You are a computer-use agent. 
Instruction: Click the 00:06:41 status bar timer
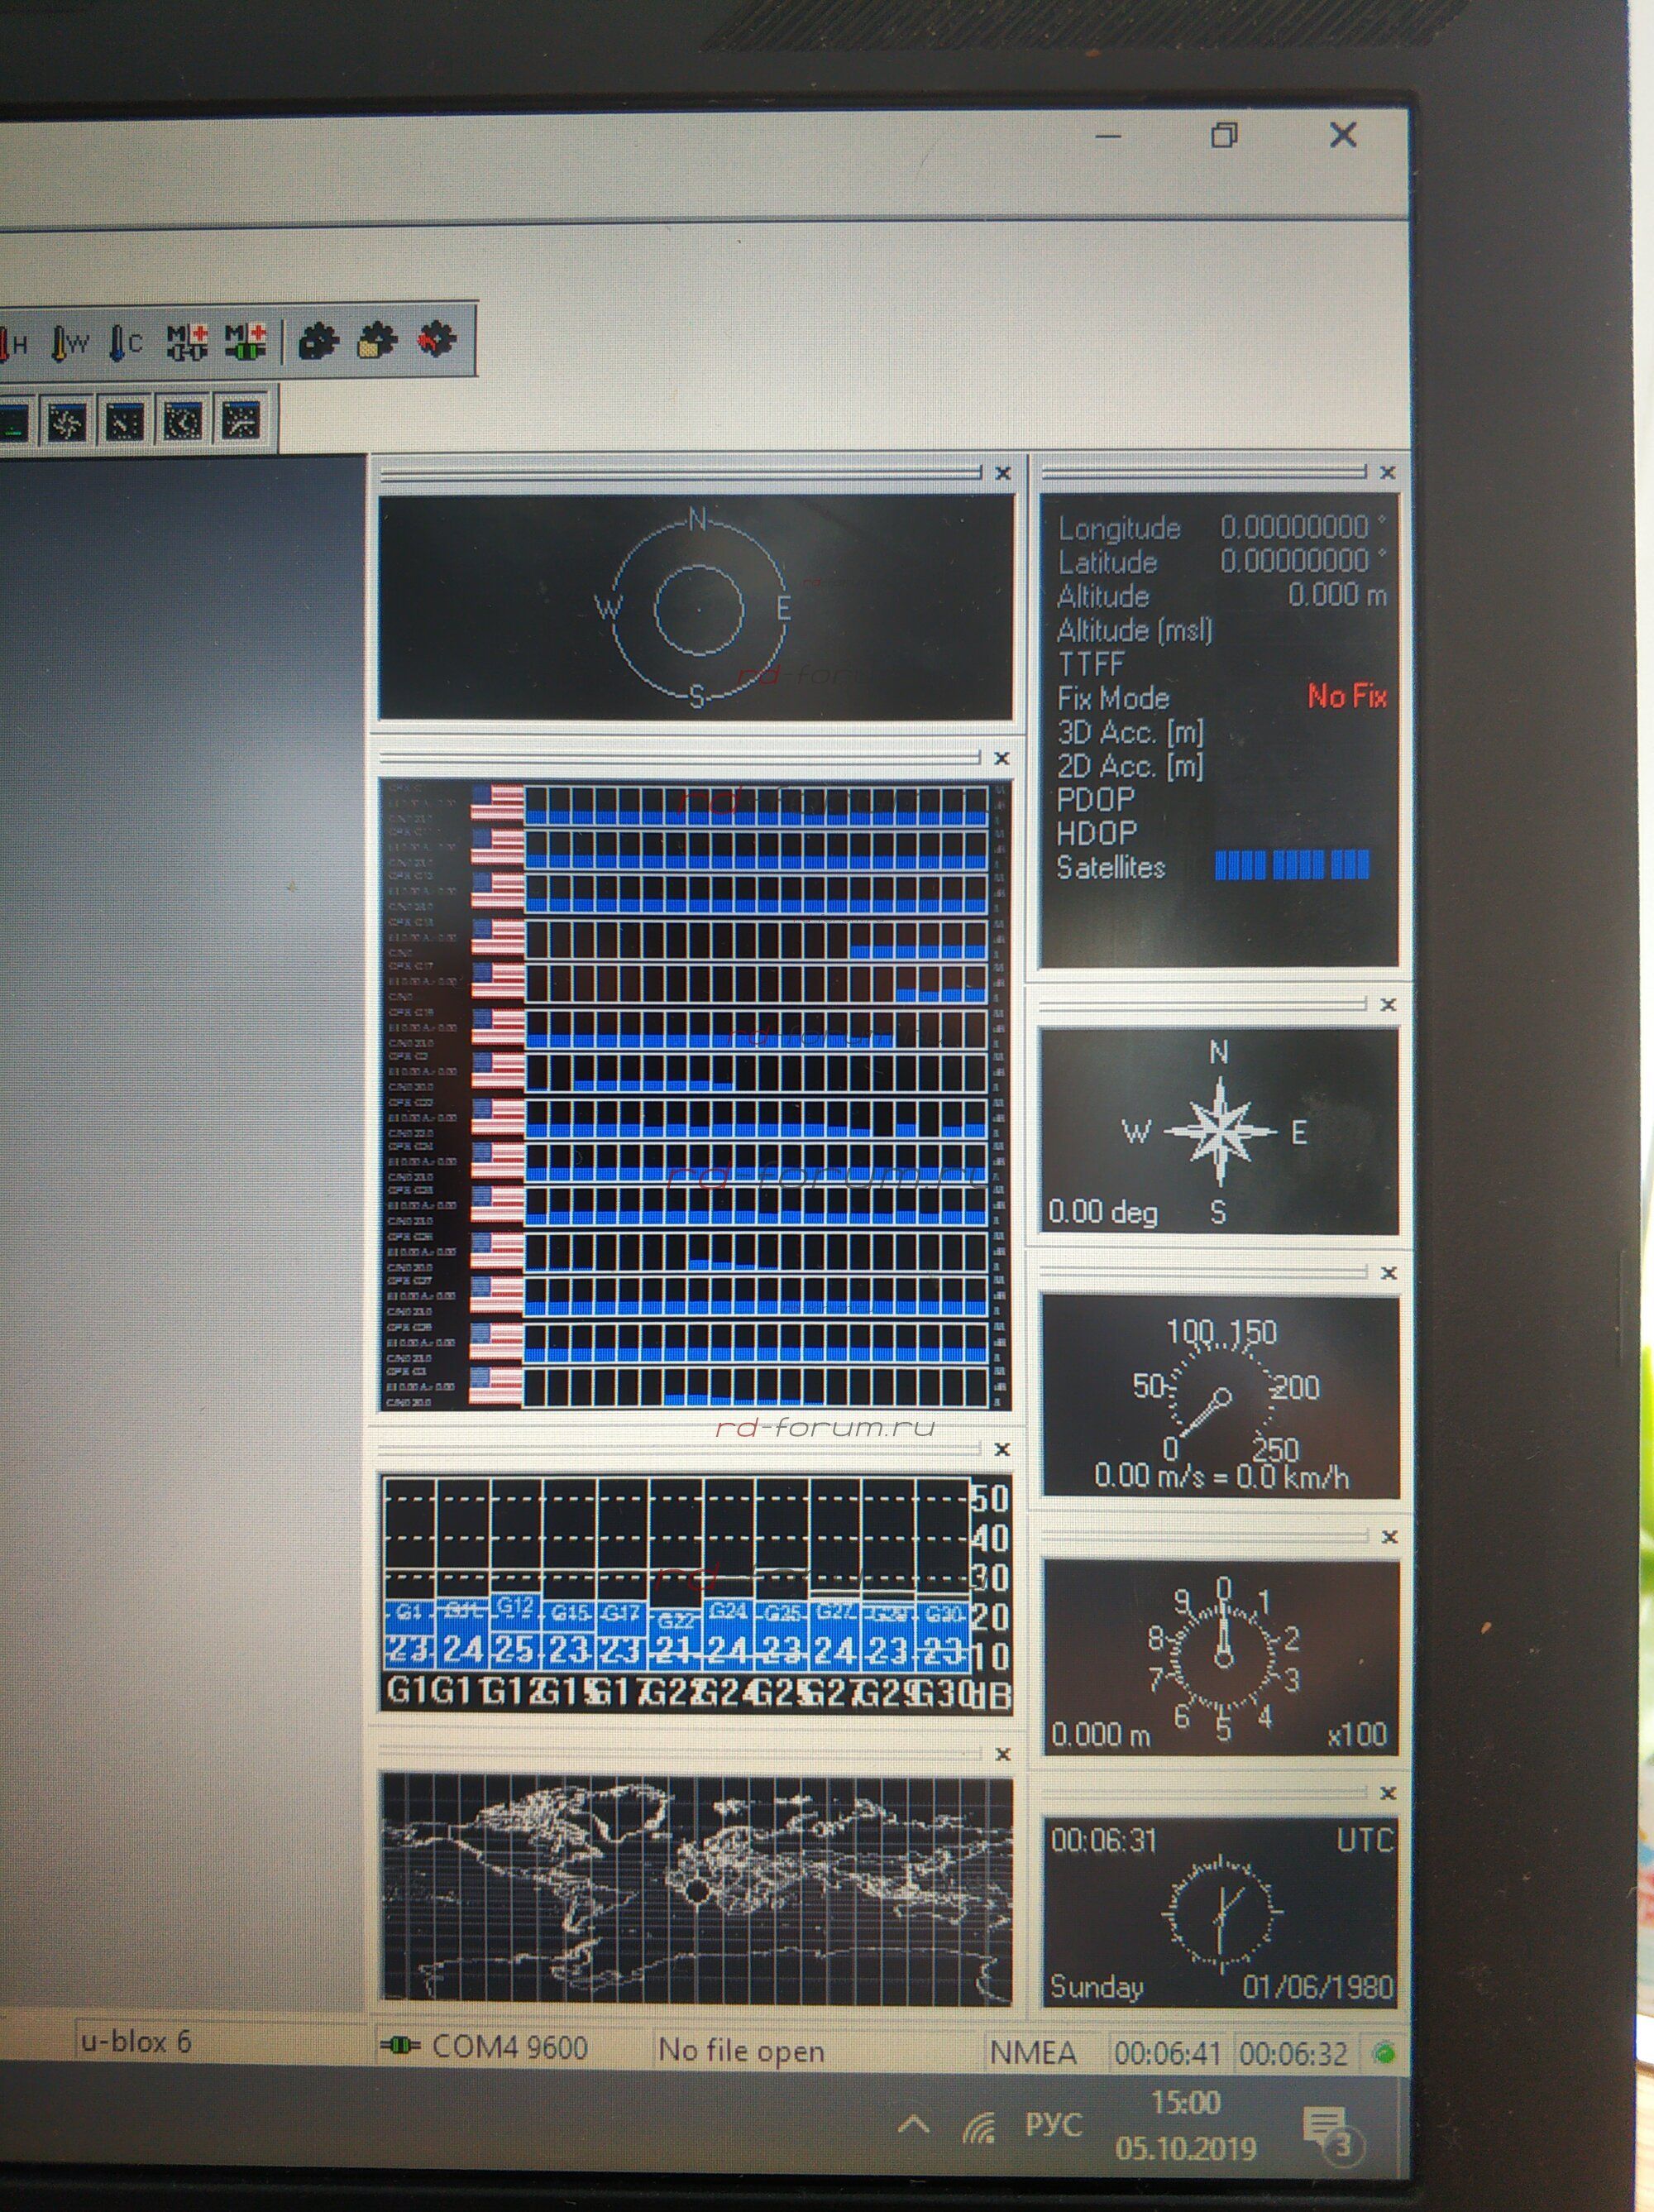click(1167, 2054)
